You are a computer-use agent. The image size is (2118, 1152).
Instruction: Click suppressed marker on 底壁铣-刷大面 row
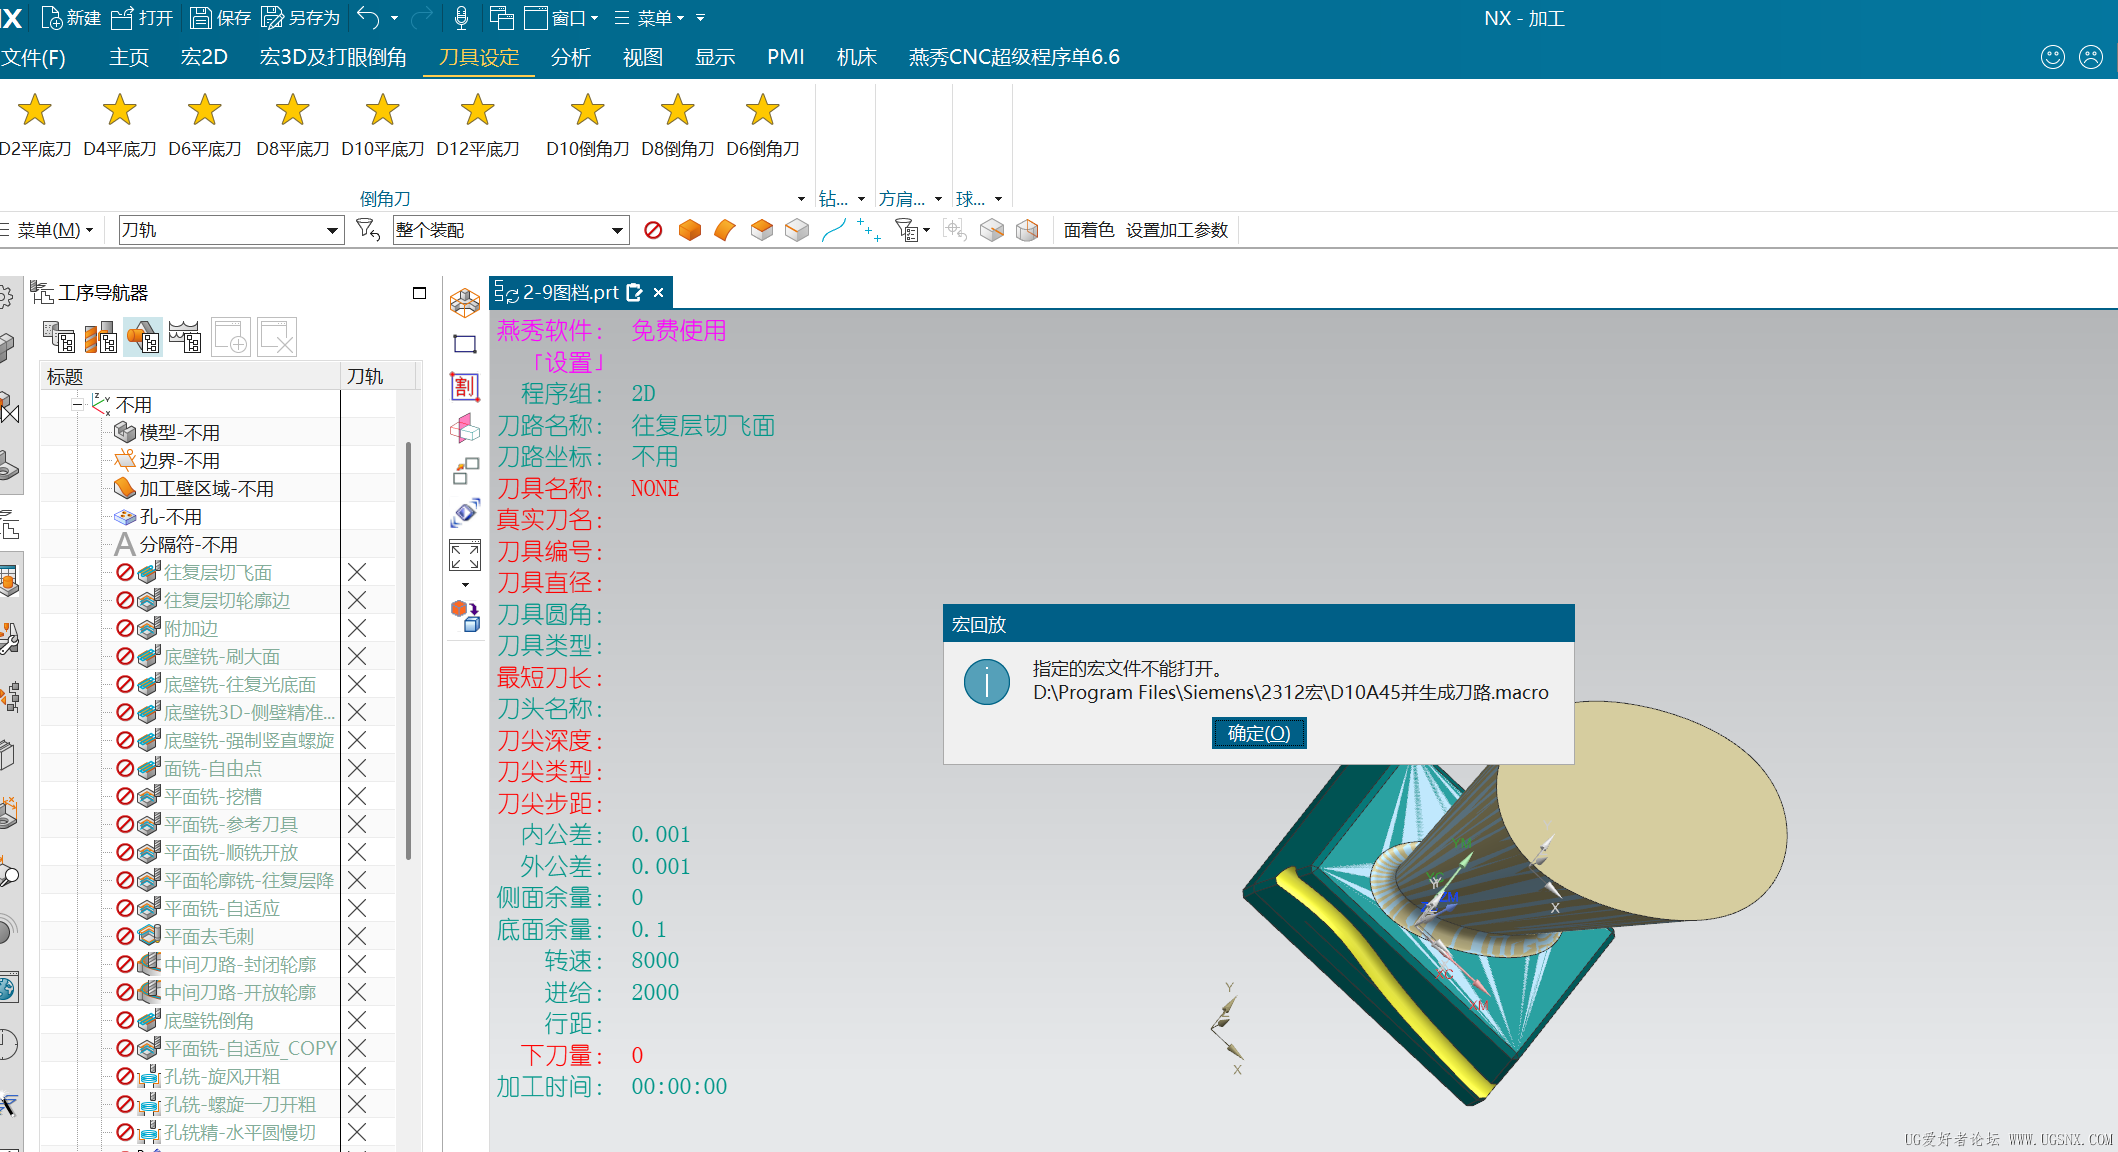click(x=125, y=656)
